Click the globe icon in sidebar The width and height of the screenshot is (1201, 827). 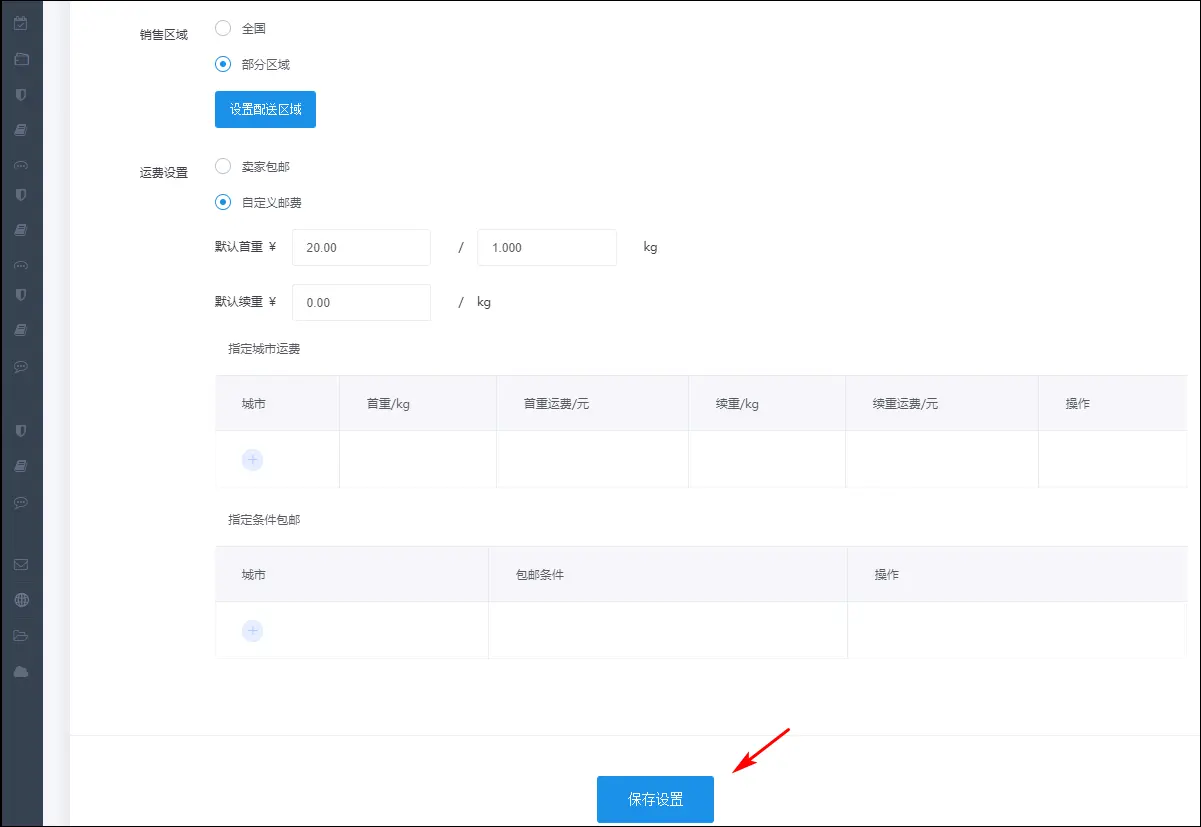pos(21,600)
